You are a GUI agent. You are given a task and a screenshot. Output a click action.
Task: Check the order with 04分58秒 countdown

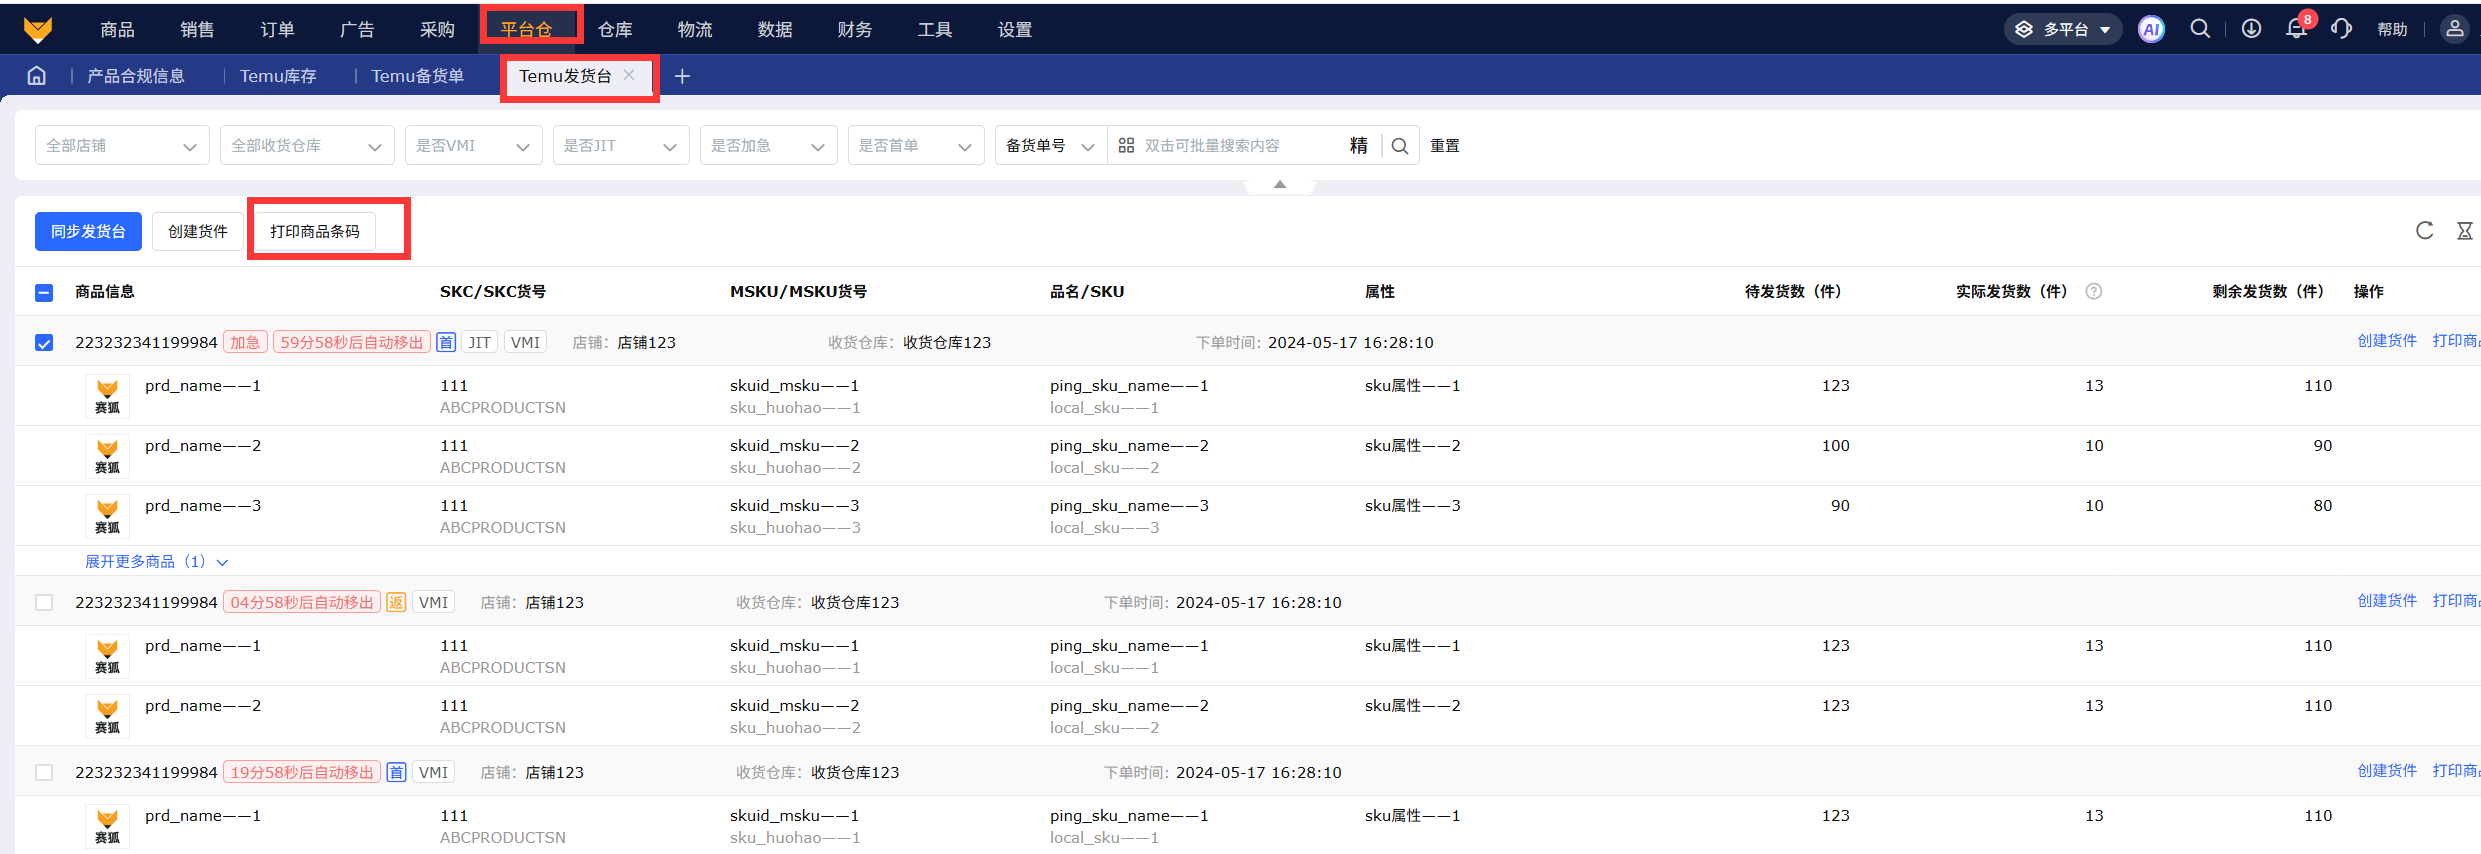click(x=44, y=602)
